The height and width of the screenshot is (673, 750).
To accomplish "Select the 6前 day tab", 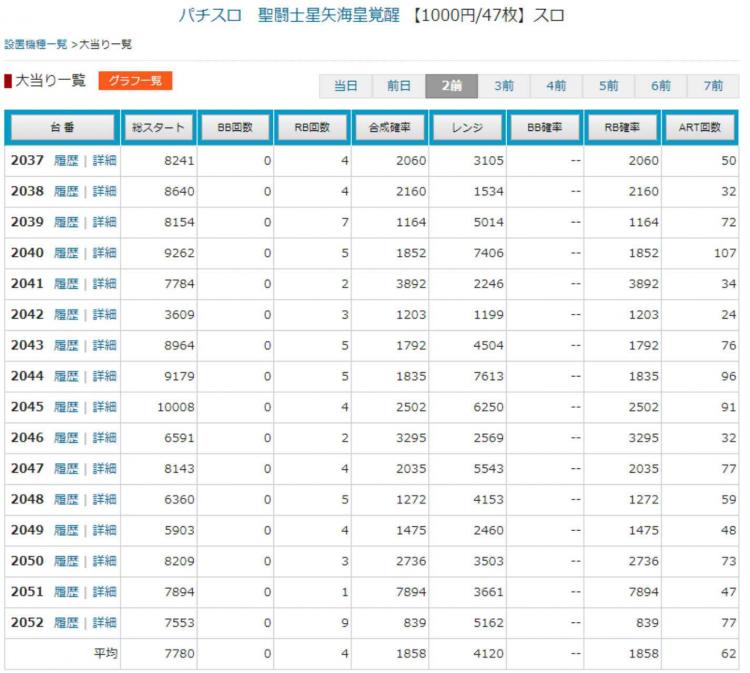I will (661, 86).
